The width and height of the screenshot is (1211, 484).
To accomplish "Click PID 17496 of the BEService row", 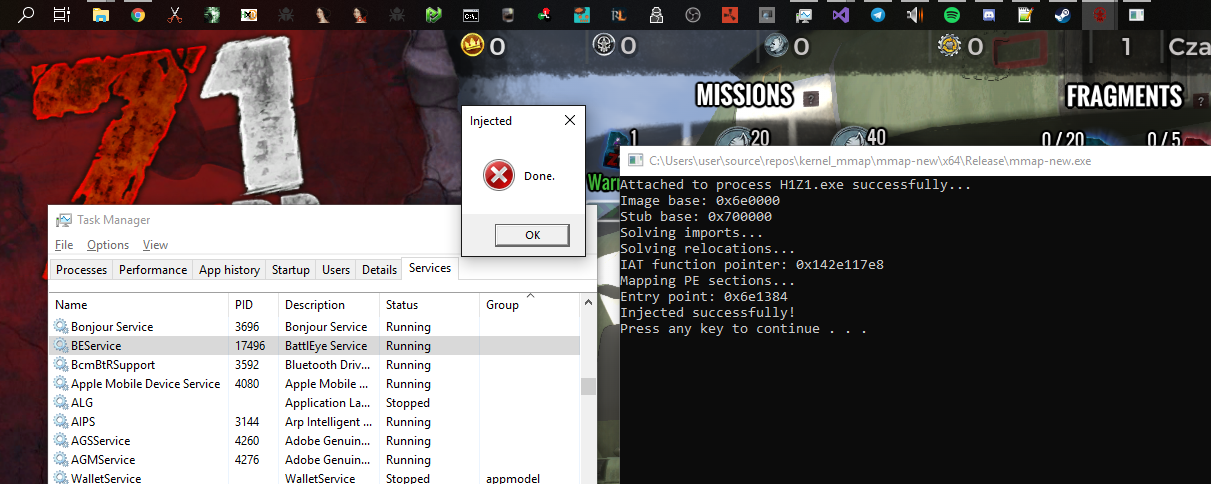I will tap(250, 346).
